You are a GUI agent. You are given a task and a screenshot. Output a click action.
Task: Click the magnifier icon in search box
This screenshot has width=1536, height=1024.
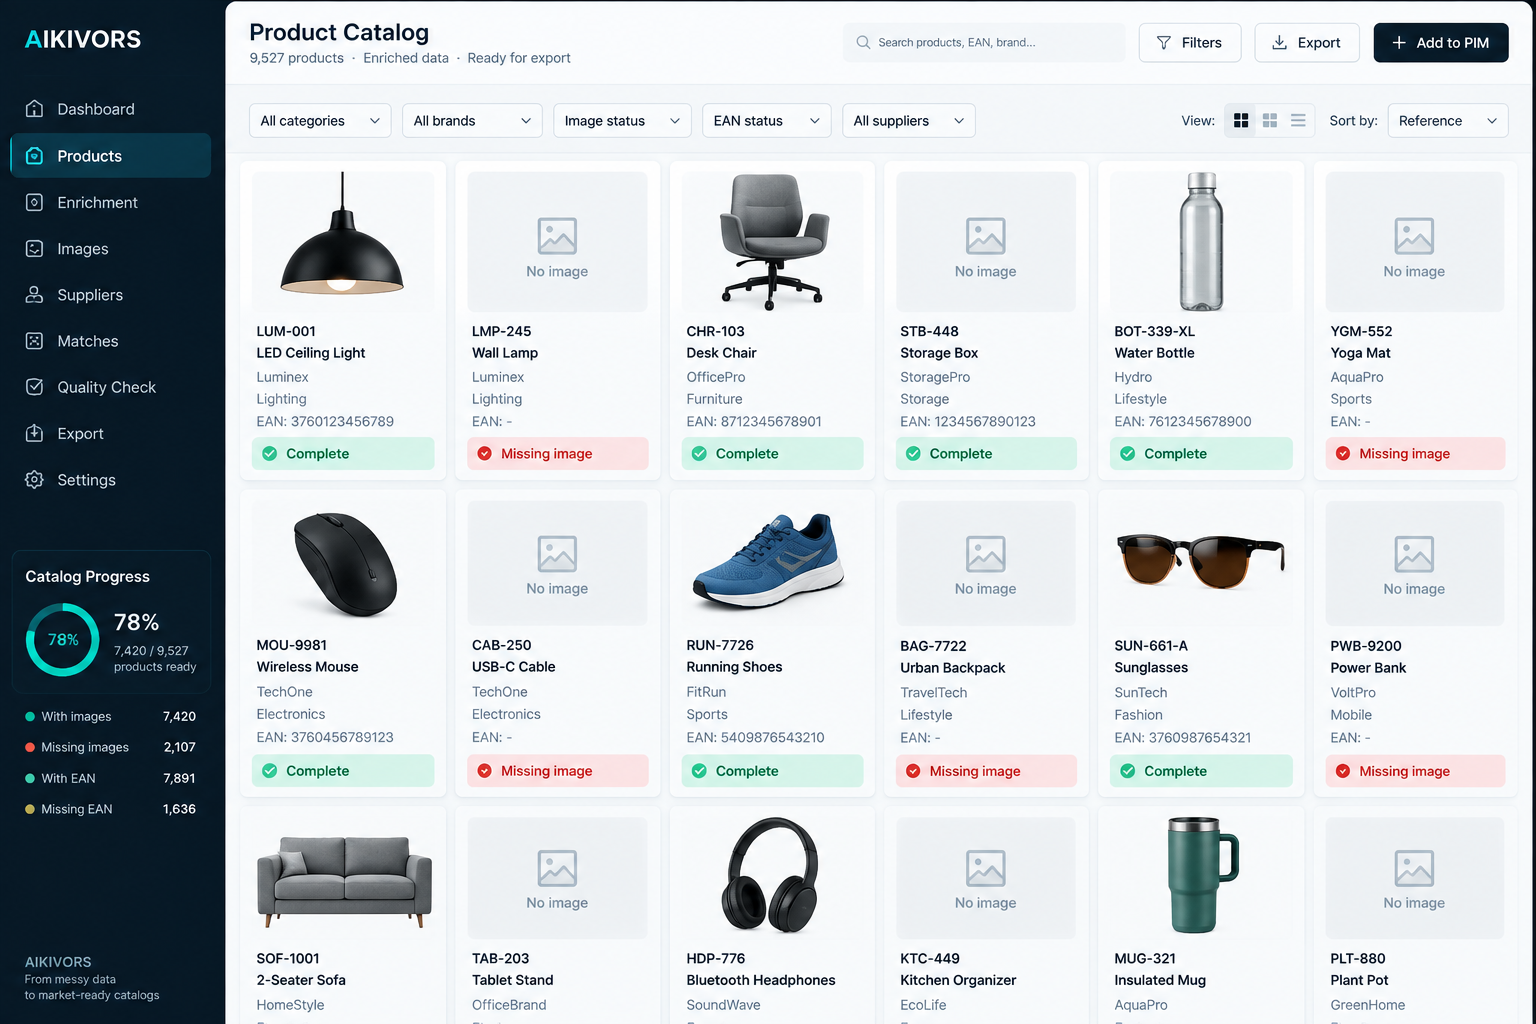coord(863,43)
